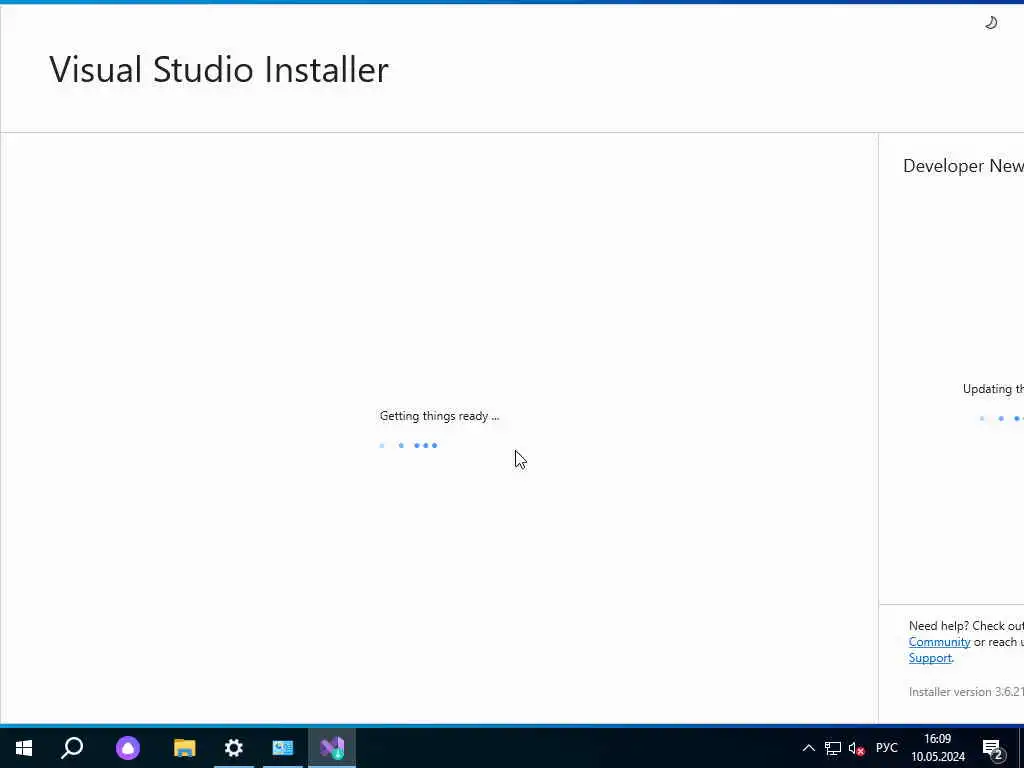The image size is (1024, 768).
Task: Change input language РУС indicator
Action: click(886, 748)
